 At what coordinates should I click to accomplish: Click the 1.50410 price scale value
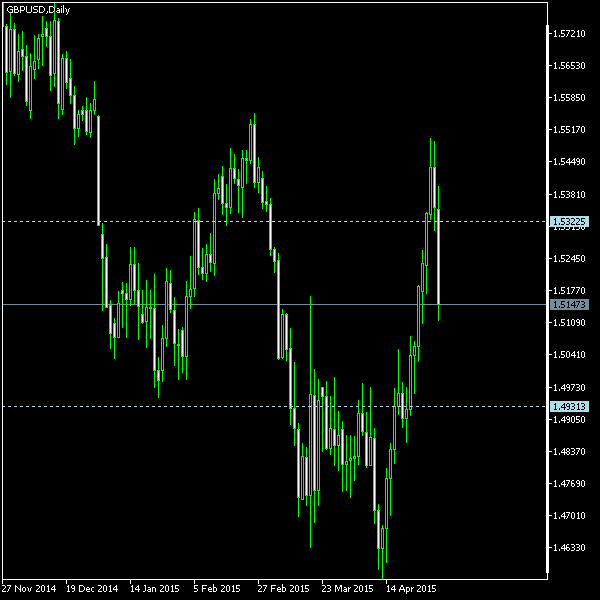pyautogui.click(x=569, y=355)
